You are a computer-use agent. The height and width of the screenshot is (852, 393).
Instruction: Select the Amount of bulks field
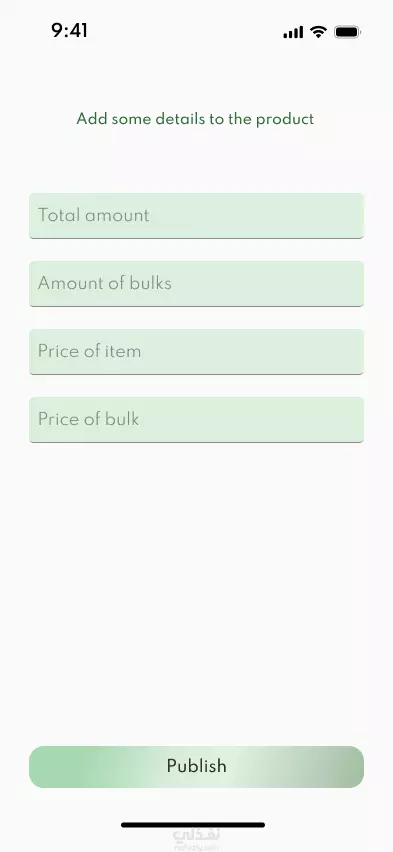tap(196, 284)
